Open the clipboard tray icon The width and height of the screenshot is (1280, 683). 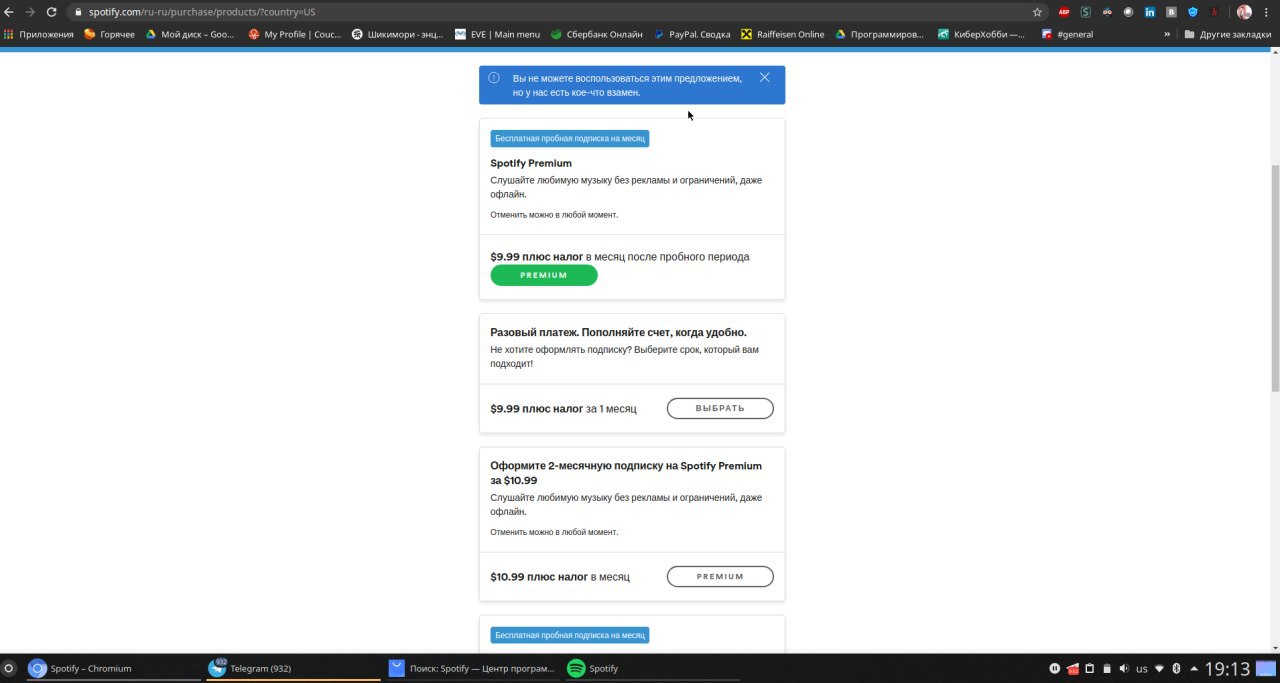tap(1090, 668)
